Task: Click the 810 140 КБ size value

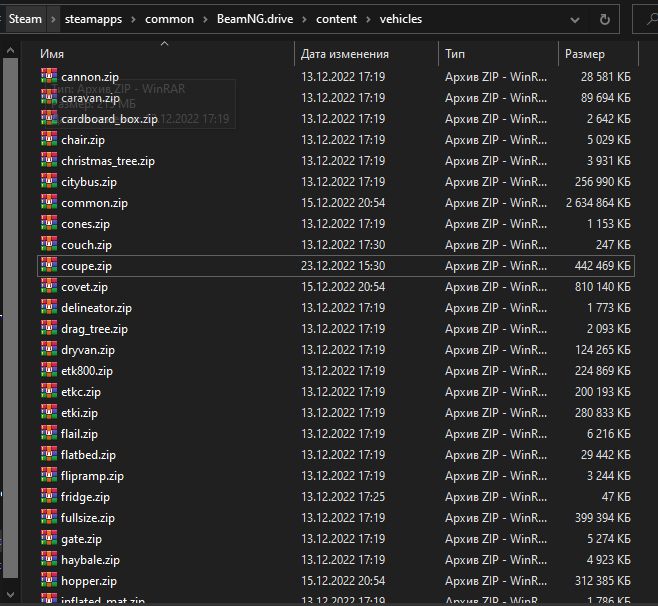Action: (603, 287)
